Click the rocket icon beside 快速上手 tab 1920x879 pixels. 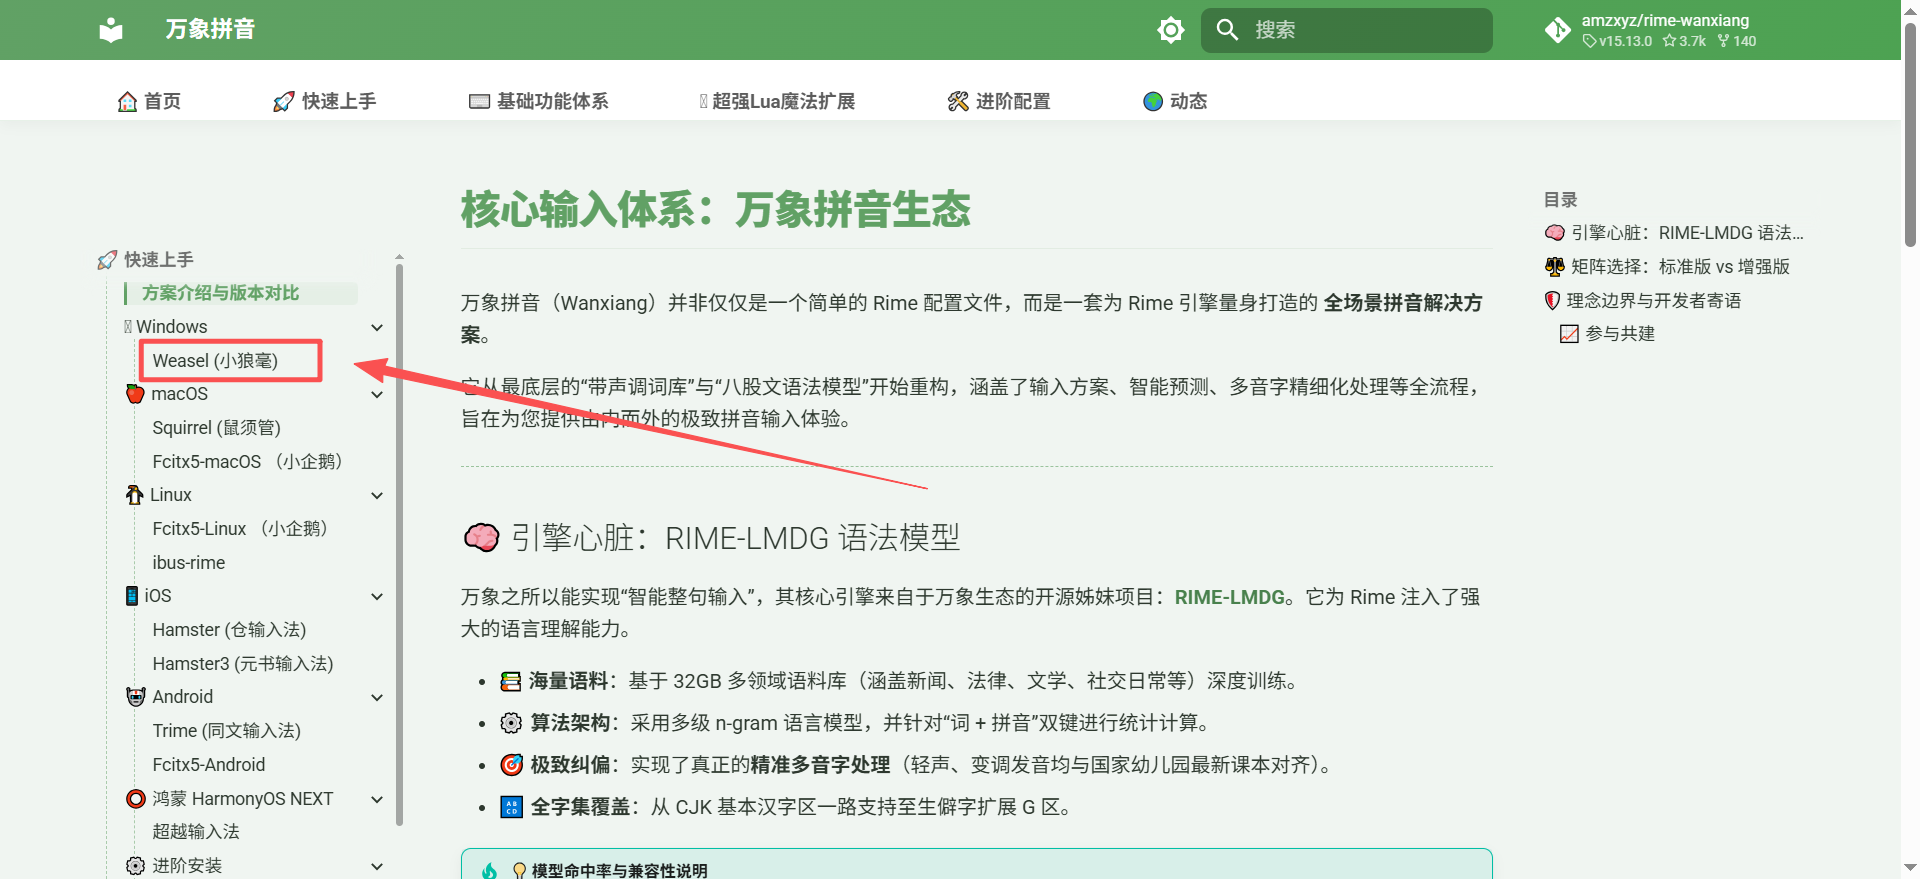(284, 101)
